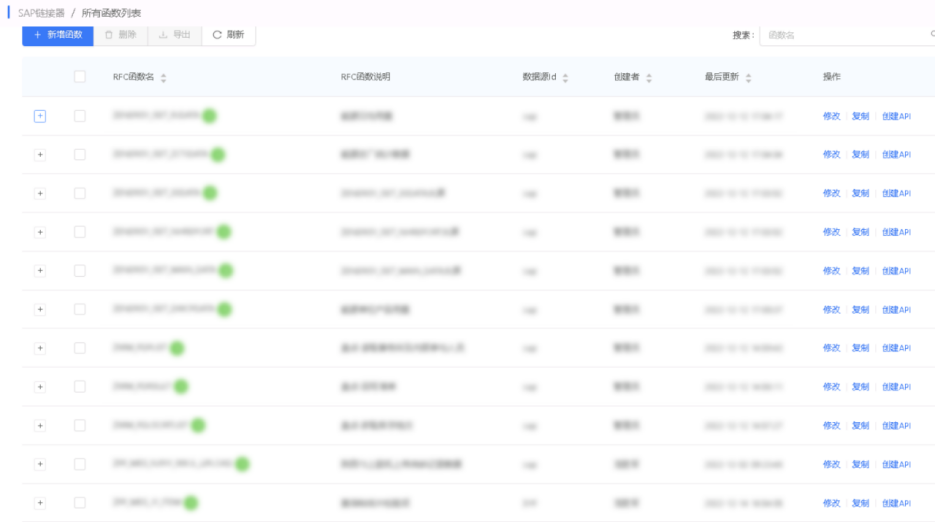The height and width of the screenshot is (523, 935).
Task: Expand the third table row
Action: [40, 193]
